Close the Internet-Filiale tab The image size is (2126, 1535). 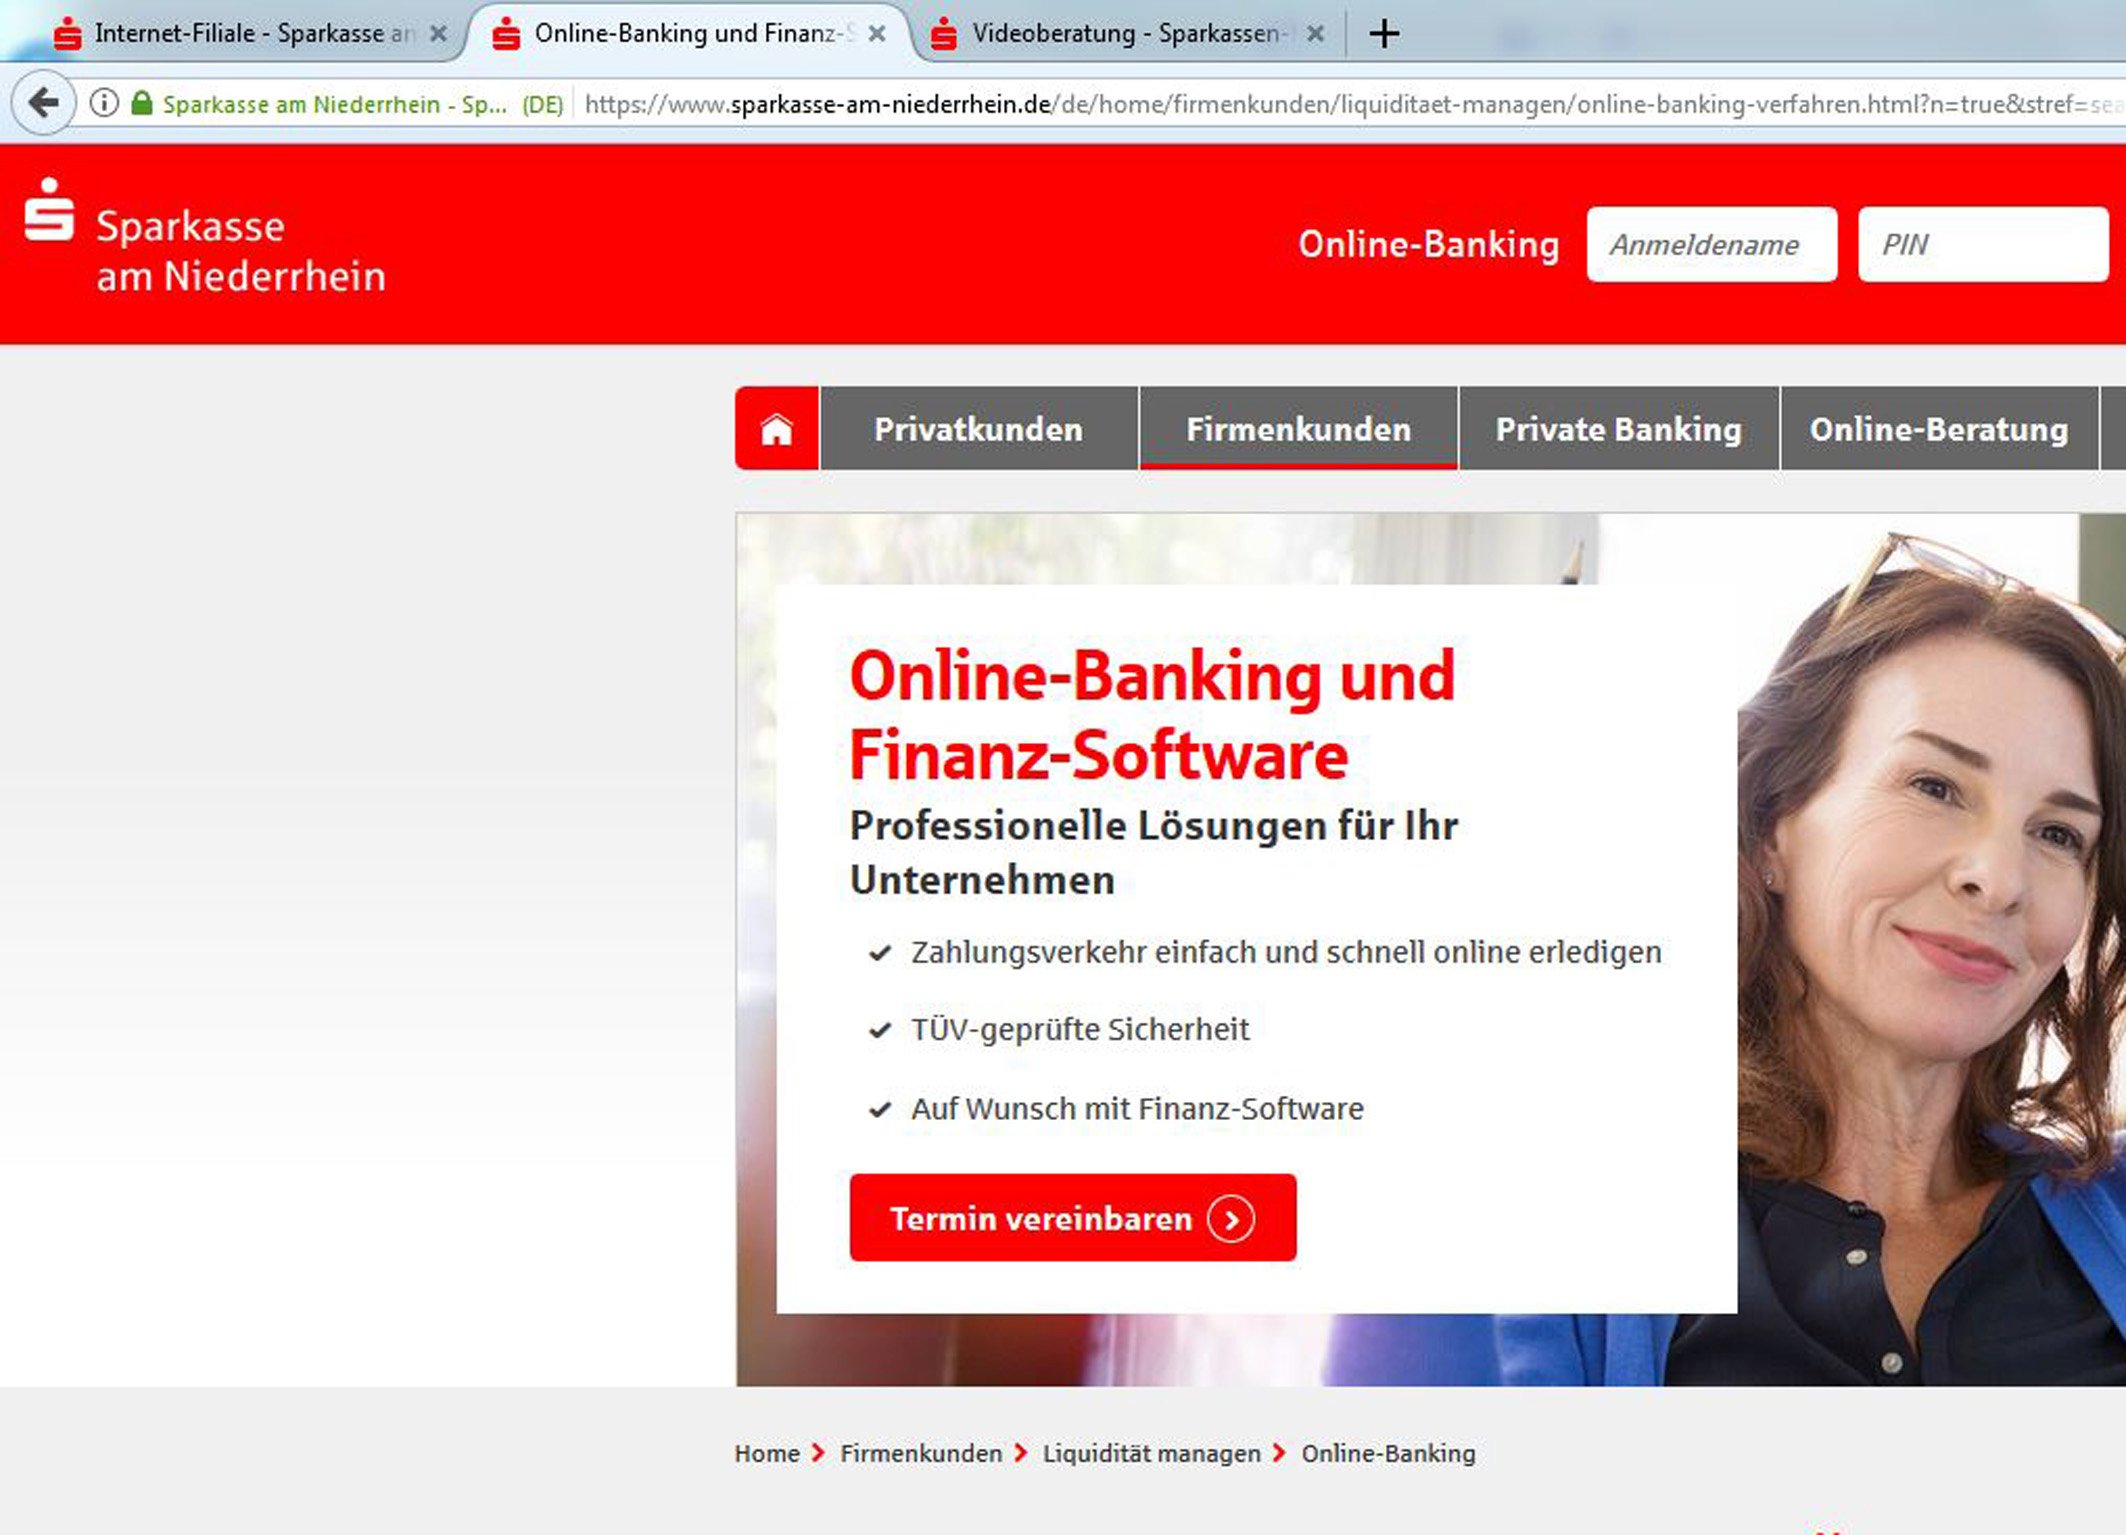click(438, 34)
